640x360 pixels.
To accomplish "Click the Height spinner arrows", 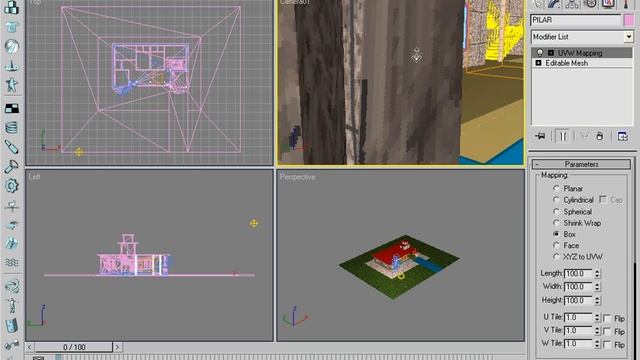I will (x=597, y=300).
